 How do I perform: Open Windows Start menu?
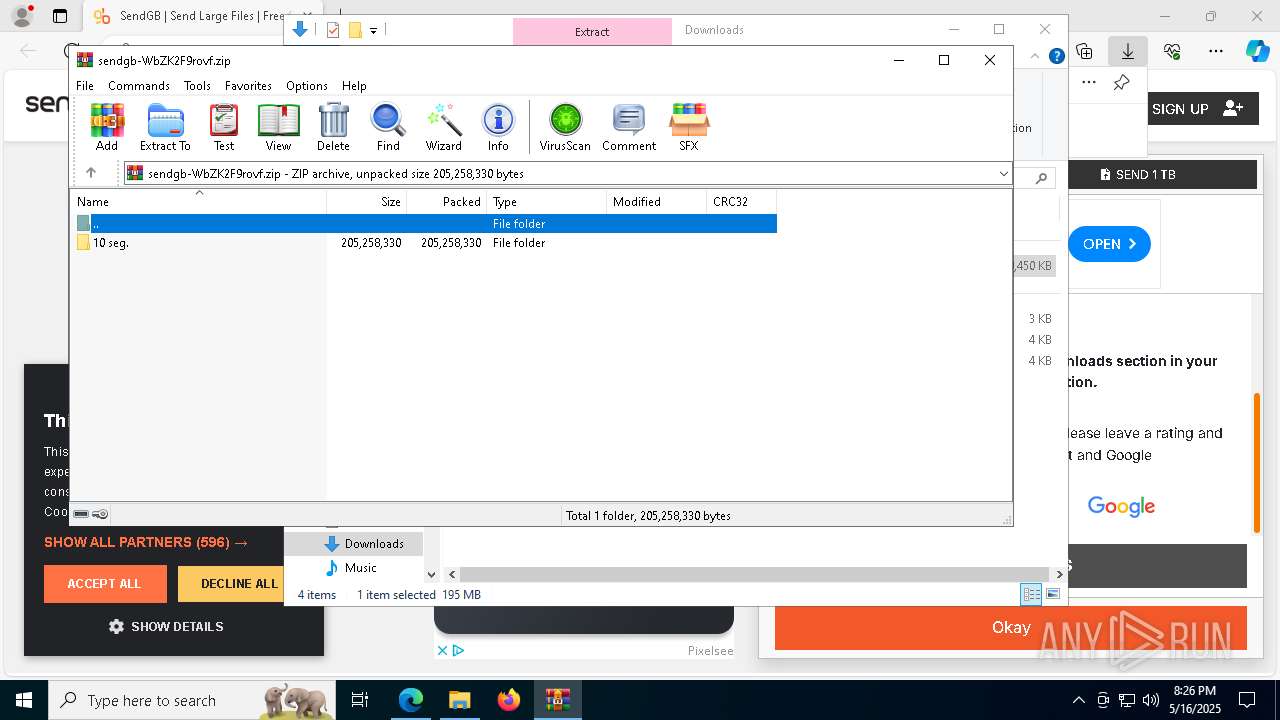[x=23, y=700]
